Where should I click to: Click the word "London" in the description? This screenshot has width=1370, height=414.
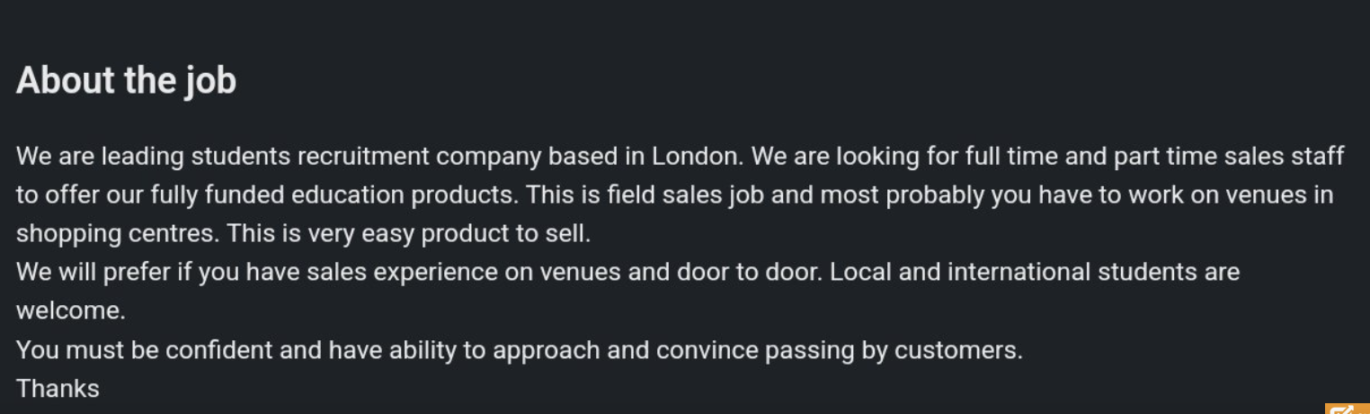coord(696,156)
